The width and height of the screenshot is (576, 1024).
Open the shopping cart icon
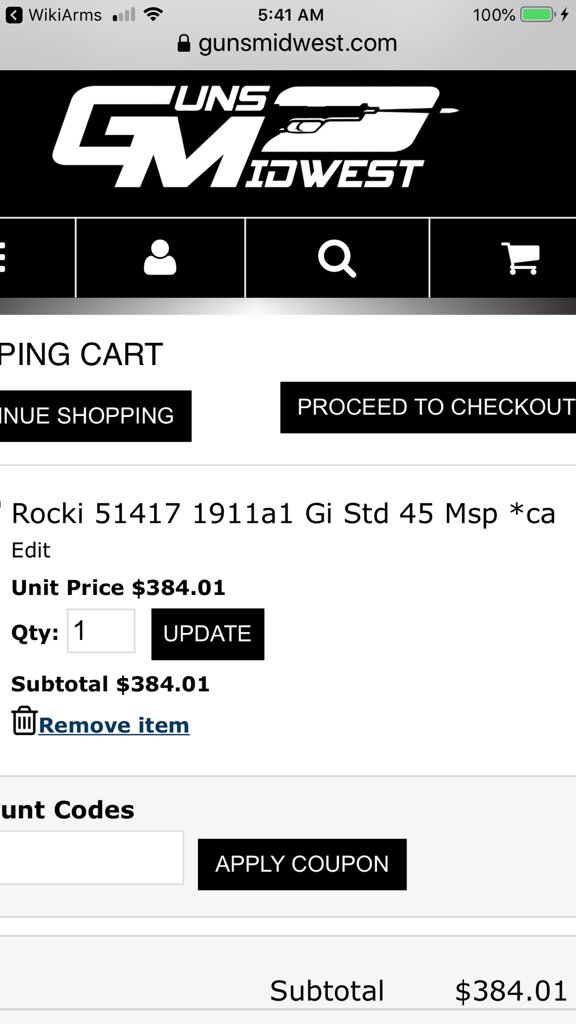520,258
